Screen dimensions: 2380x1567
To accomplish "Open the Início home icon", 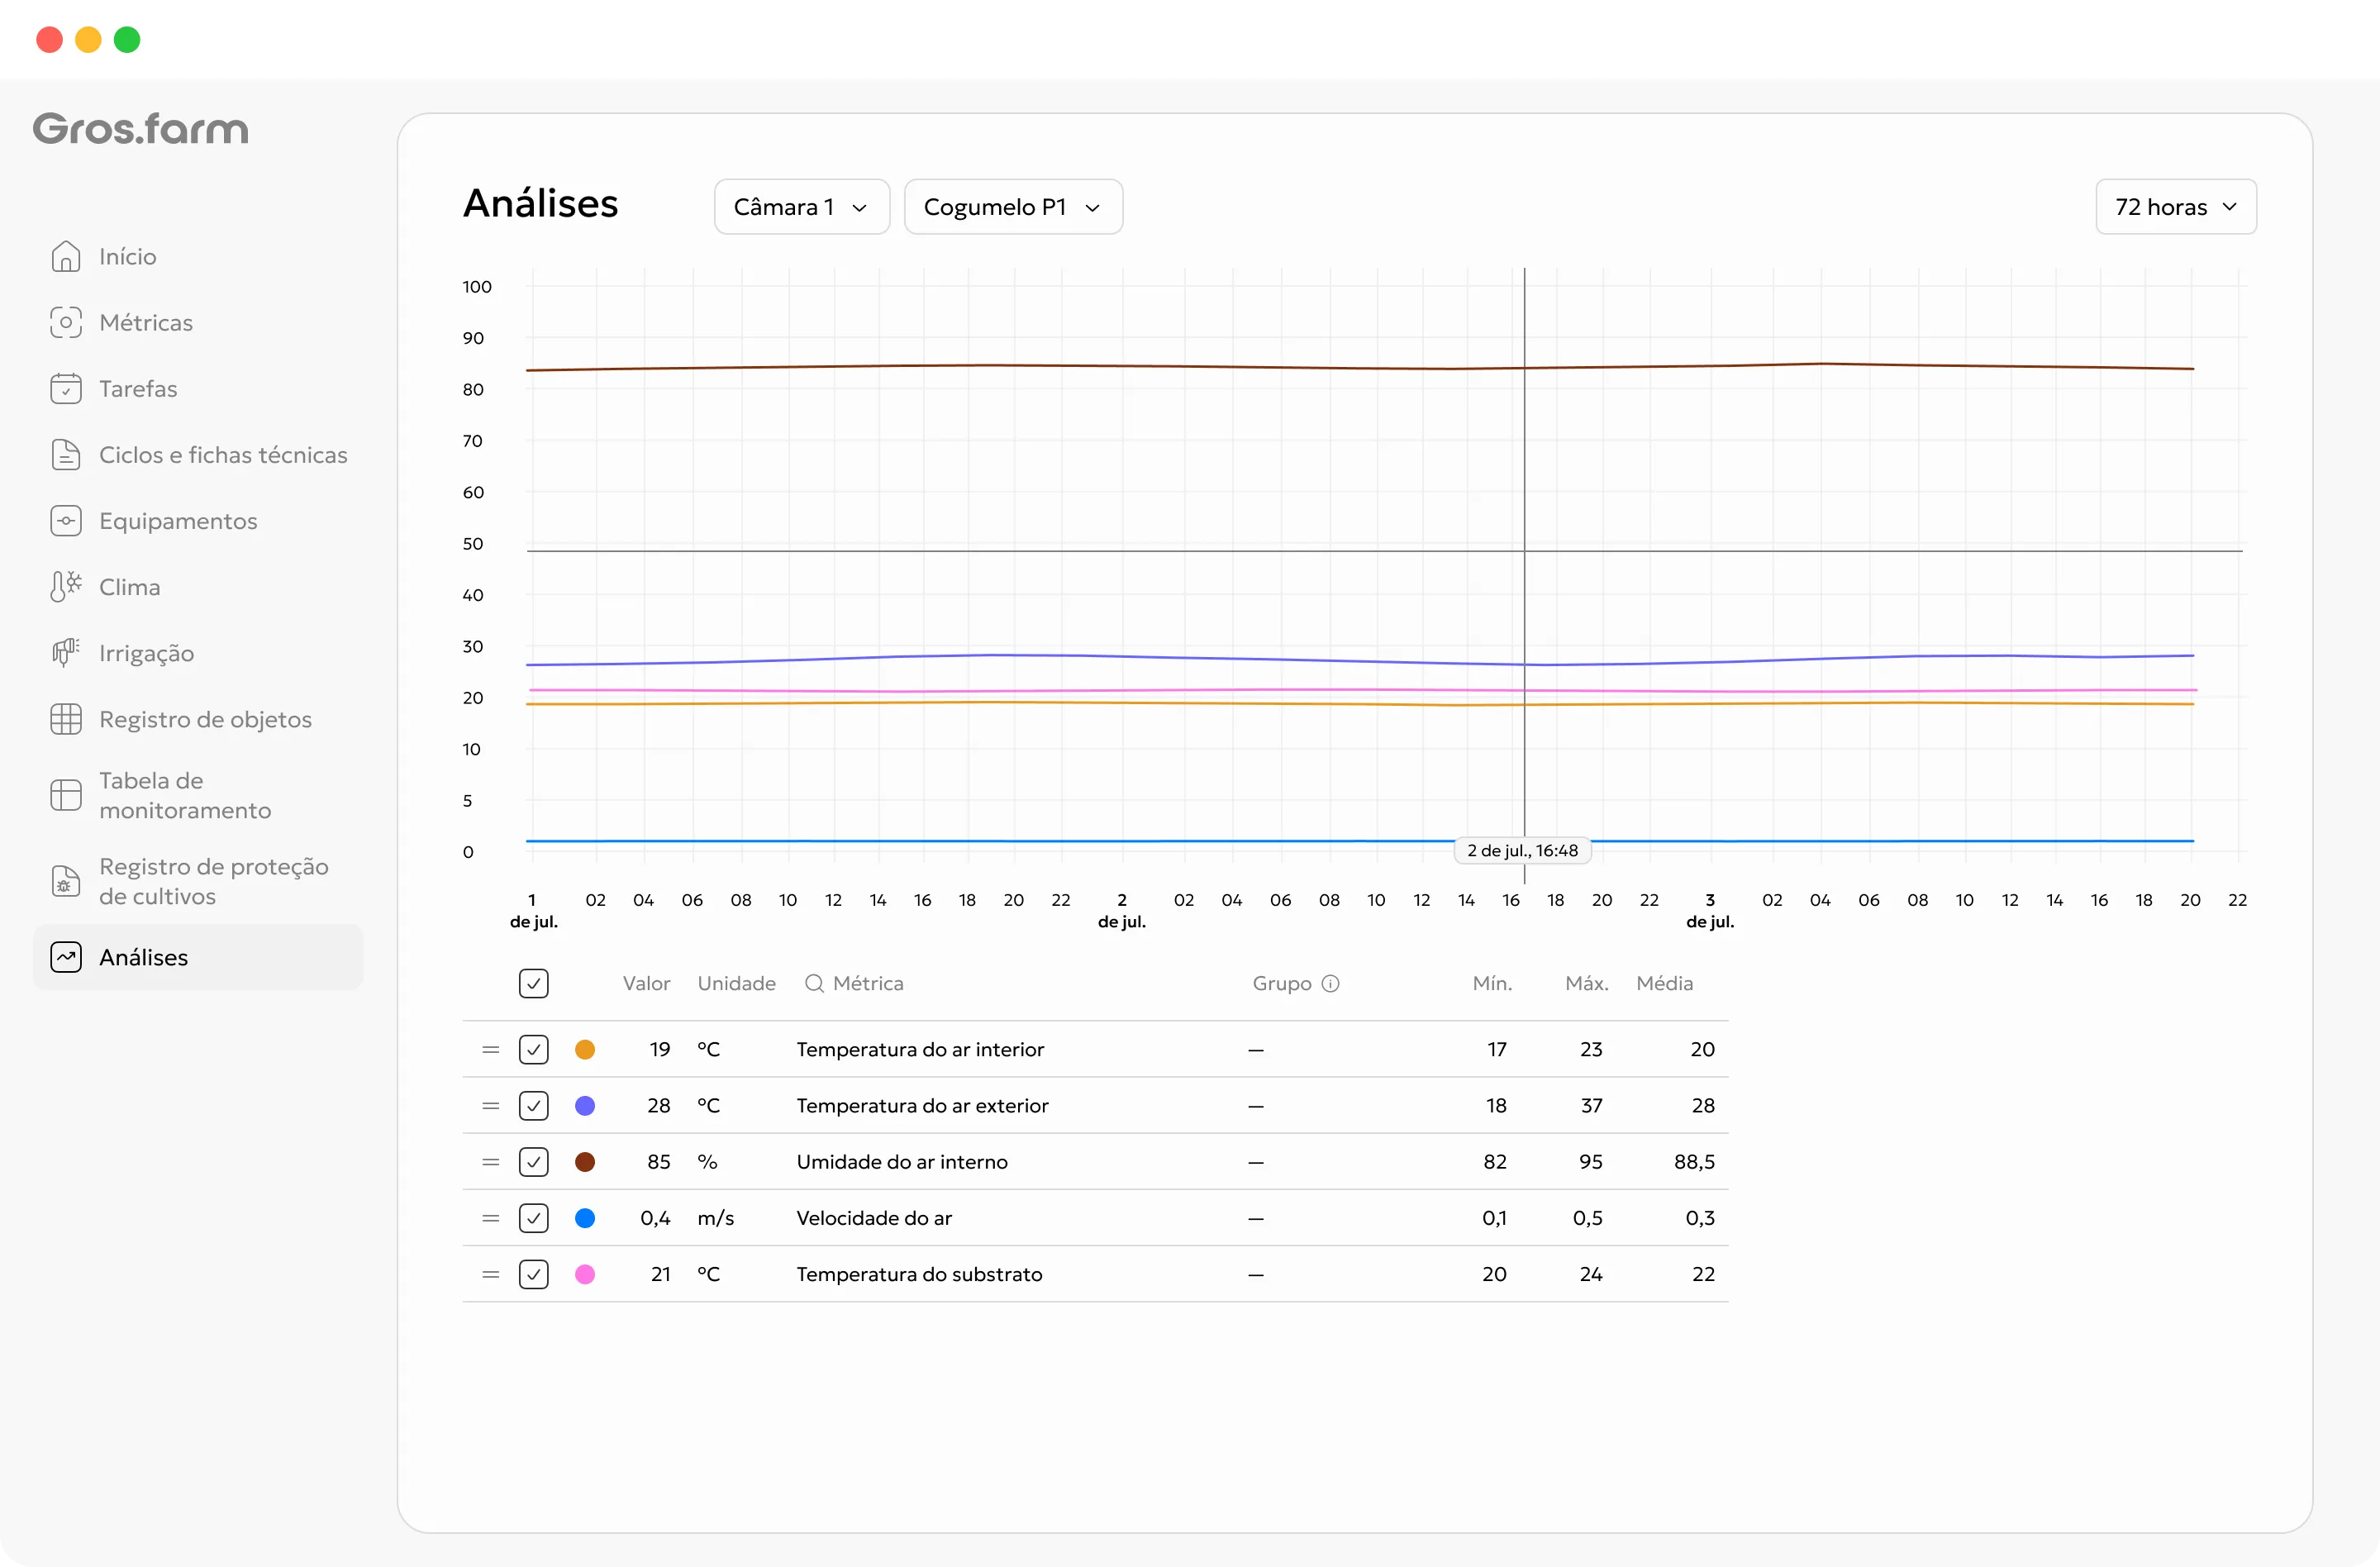I will click(x=65, y=257).
